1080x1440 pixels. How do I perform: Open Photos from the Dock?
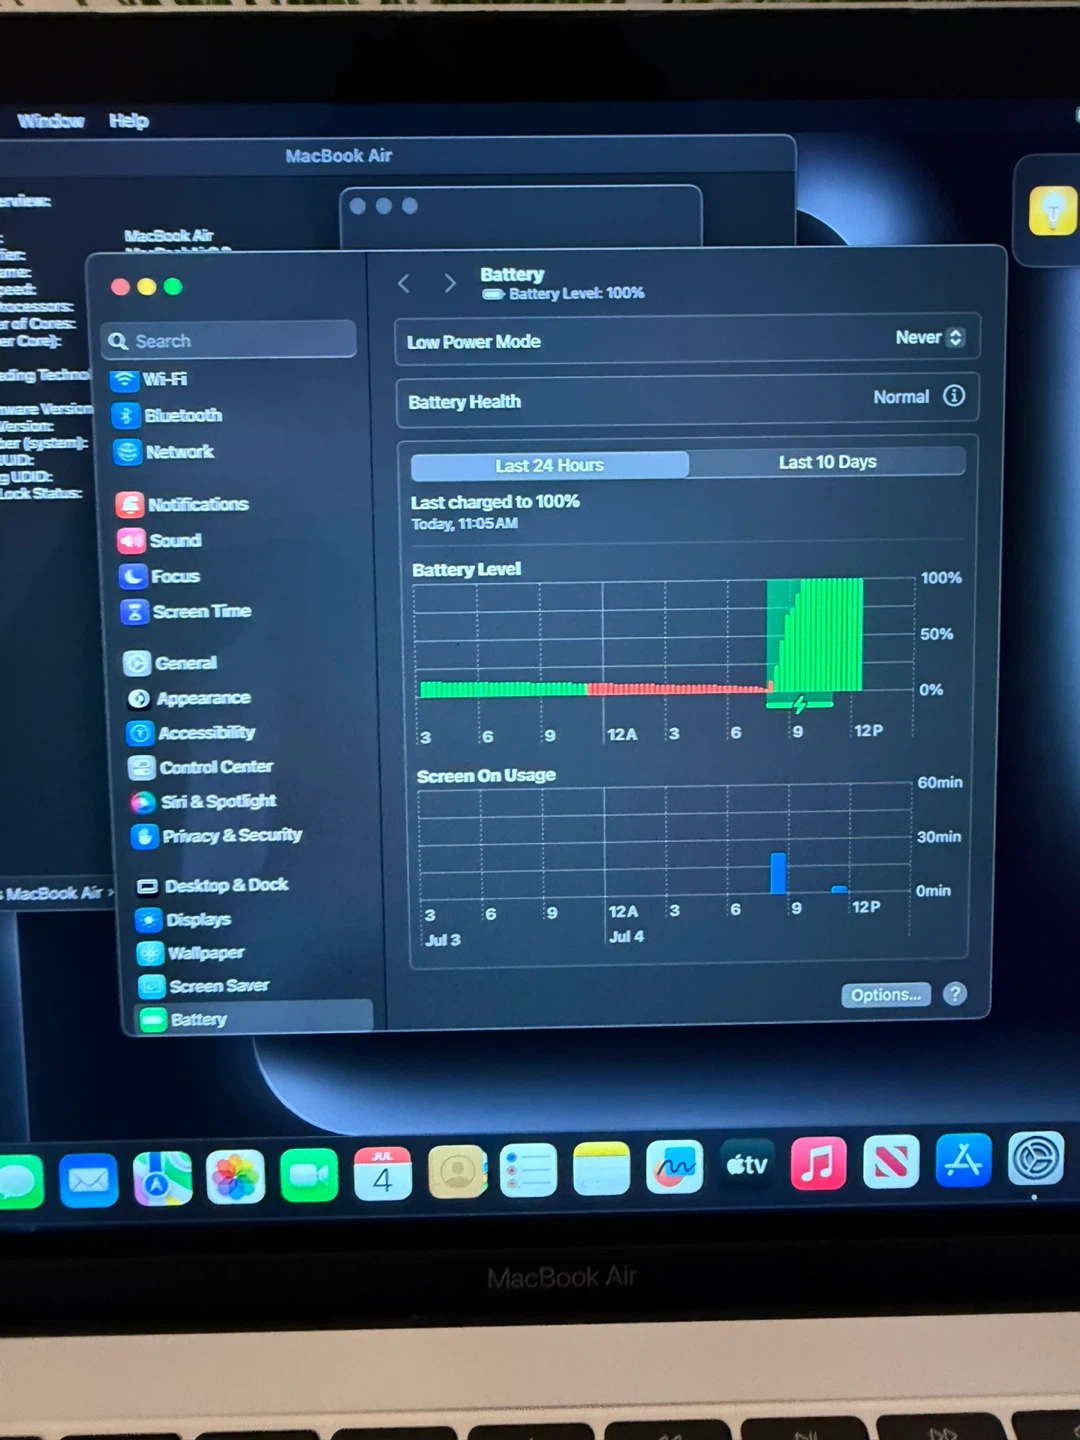[235, 1177]
